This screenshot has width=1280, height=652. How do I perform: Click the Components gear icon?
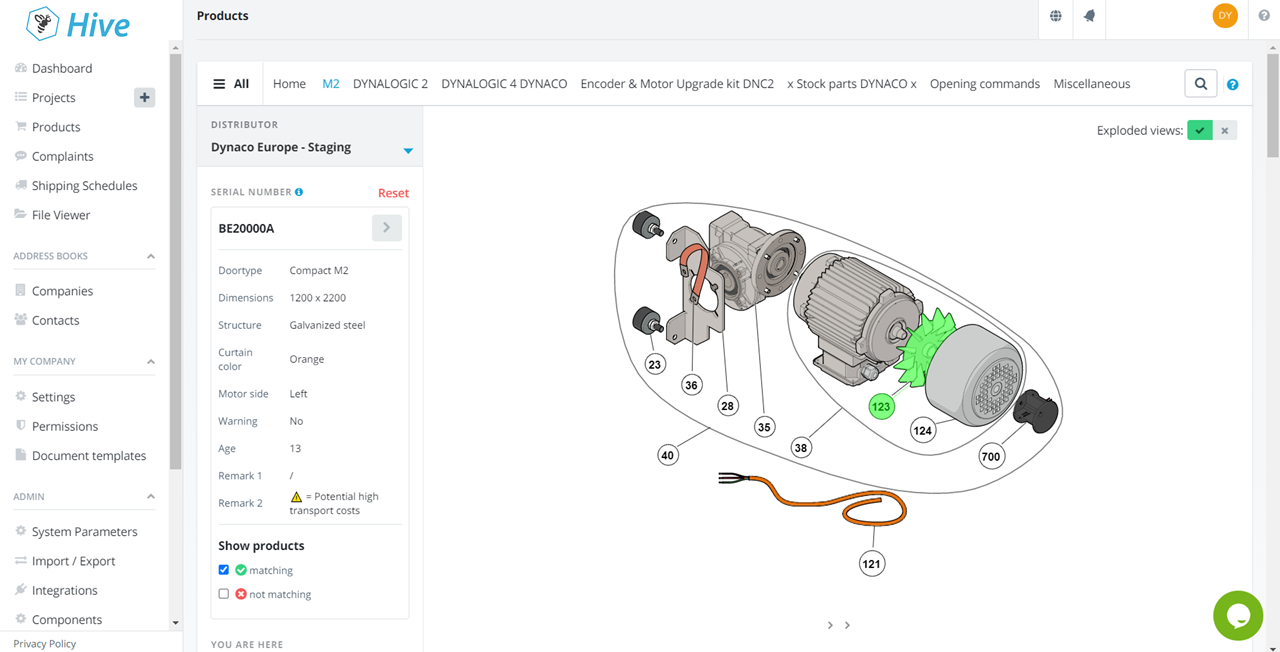pos(21,619)
